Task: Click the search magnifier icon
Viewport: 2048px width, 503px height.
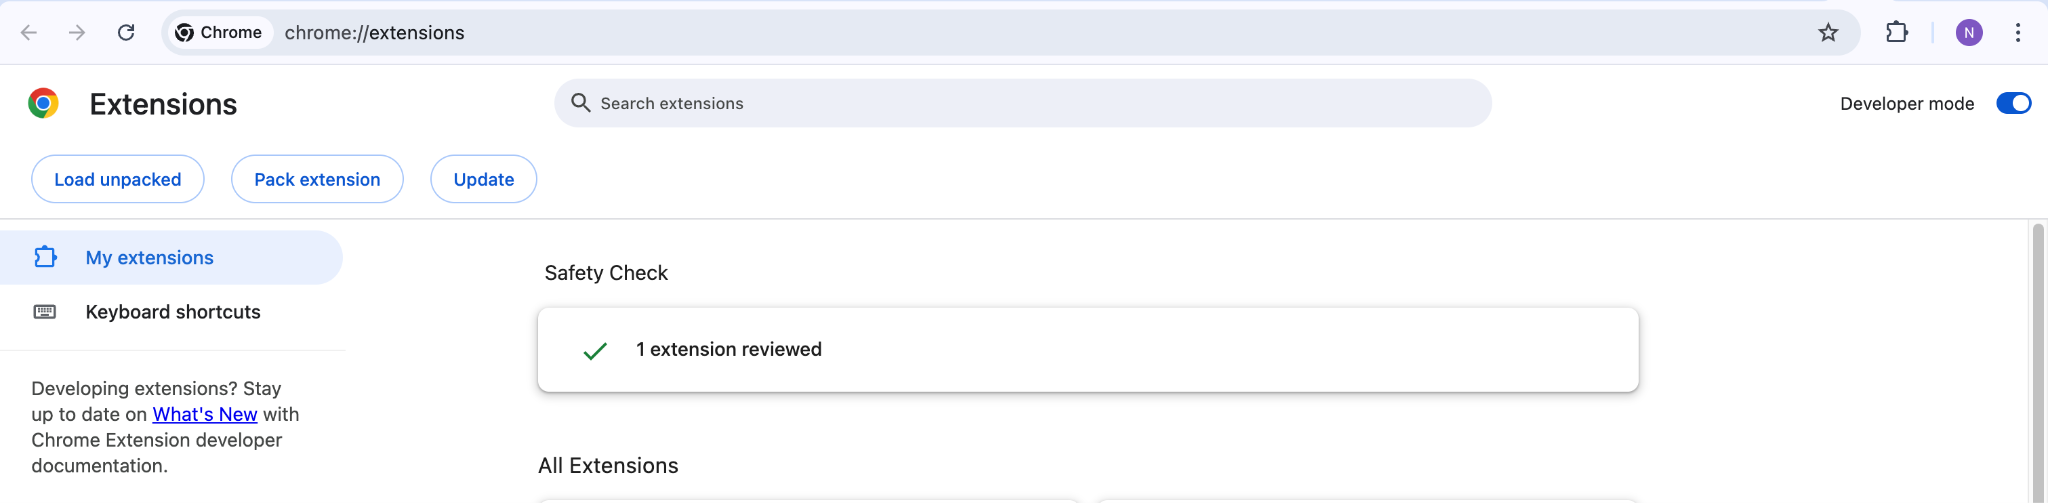Action: pos(580,103)
